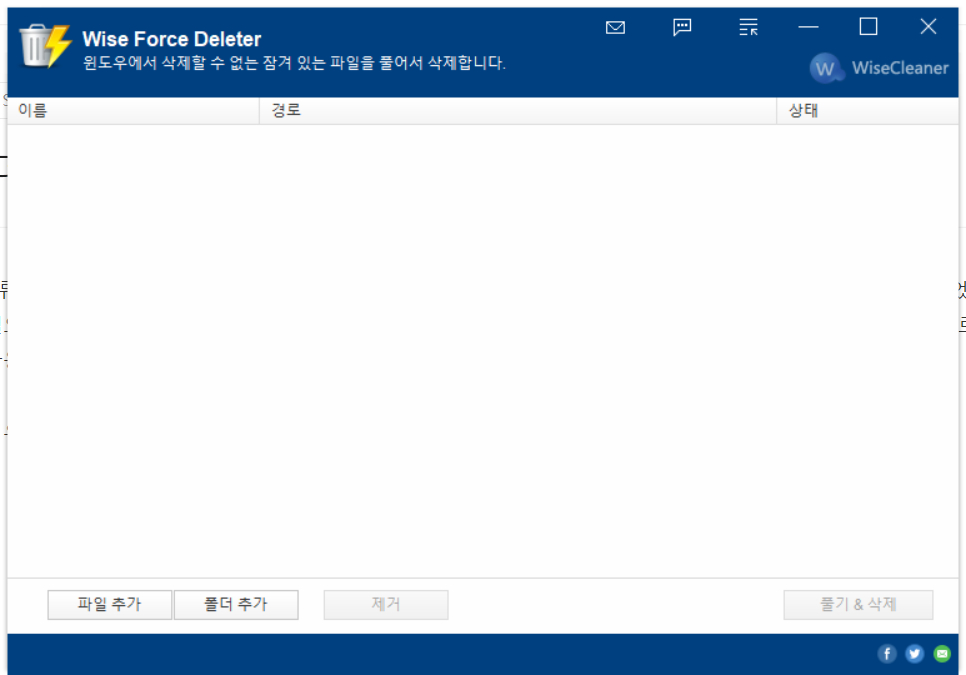
Task: Click the green email icon in footer
Action: point(942,653)
